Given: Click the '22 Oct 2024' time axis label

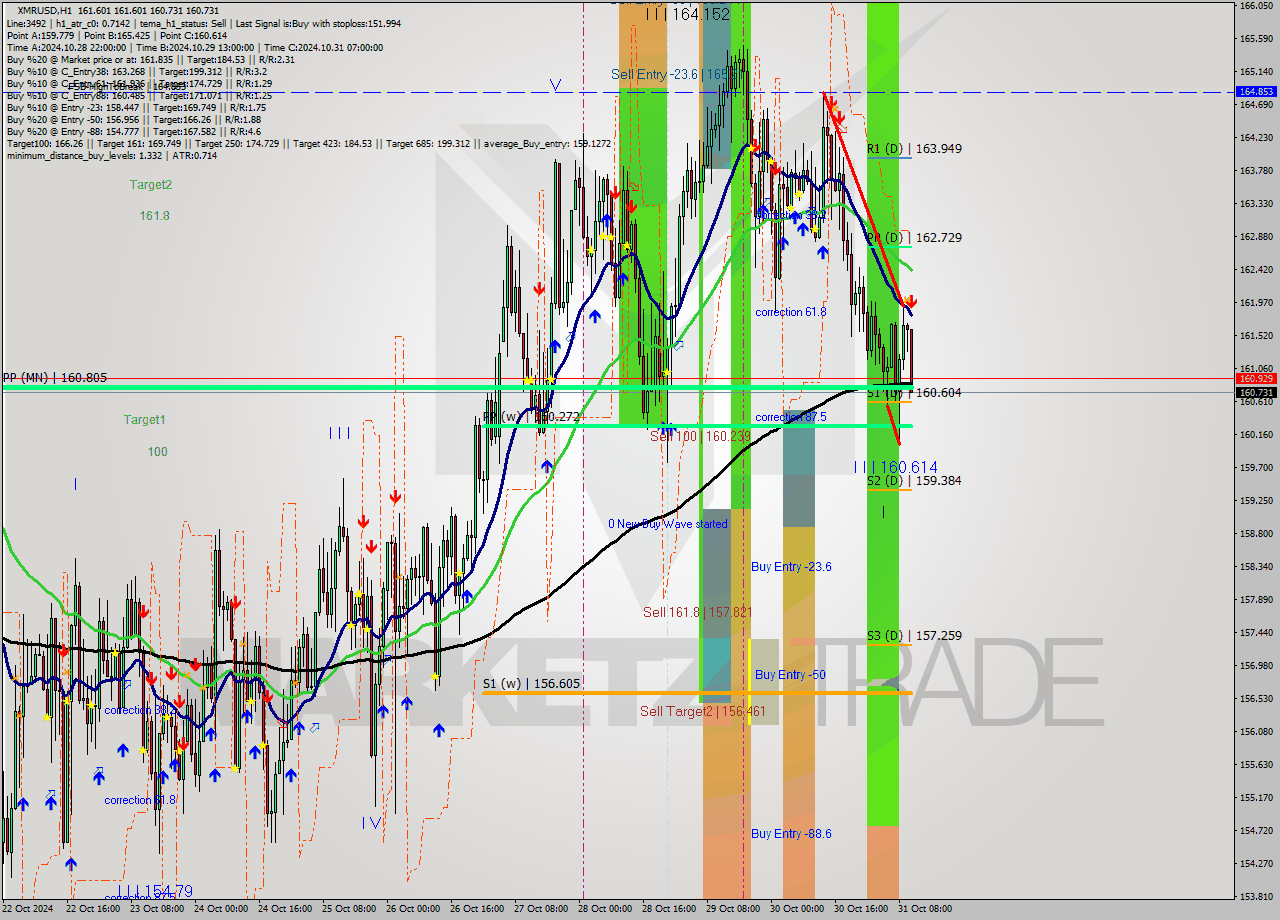Looking at the screenshot, I should click(27, 909).
